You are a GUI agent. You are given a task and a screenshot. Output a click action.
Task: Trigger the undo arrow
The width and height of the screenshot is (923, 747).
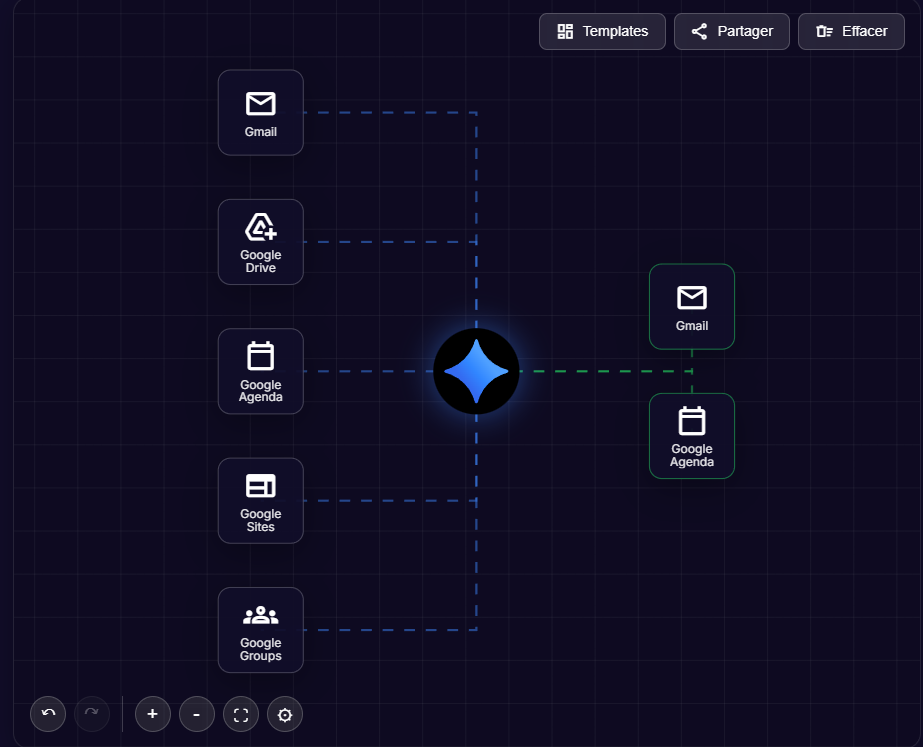coord(47,714)
